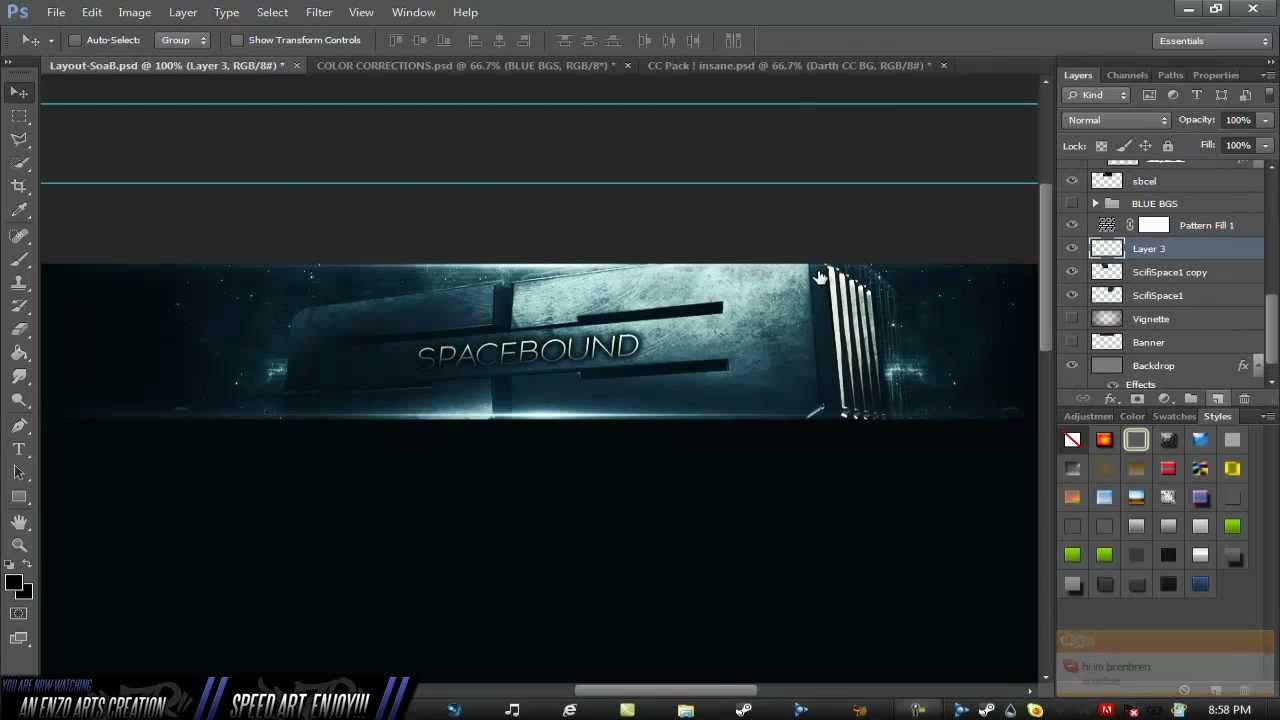Expand the BLUE BGS group
The image size is (1280, 720).
pyautogui.click(x=1095, y=203)
